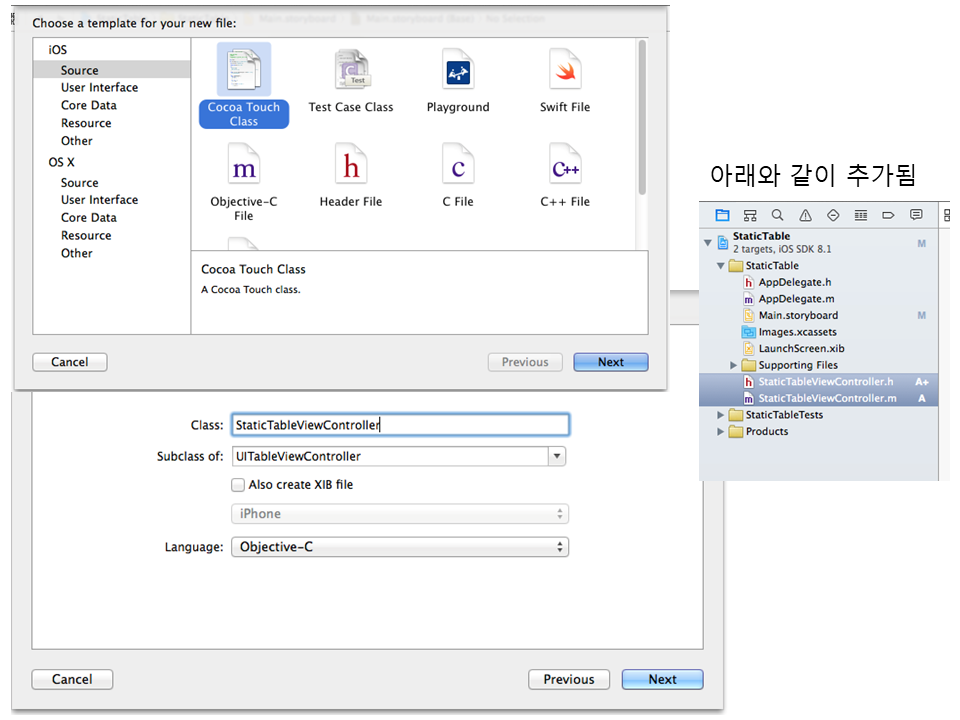Show the Breakpoint navigator

(x=888, y=215)
